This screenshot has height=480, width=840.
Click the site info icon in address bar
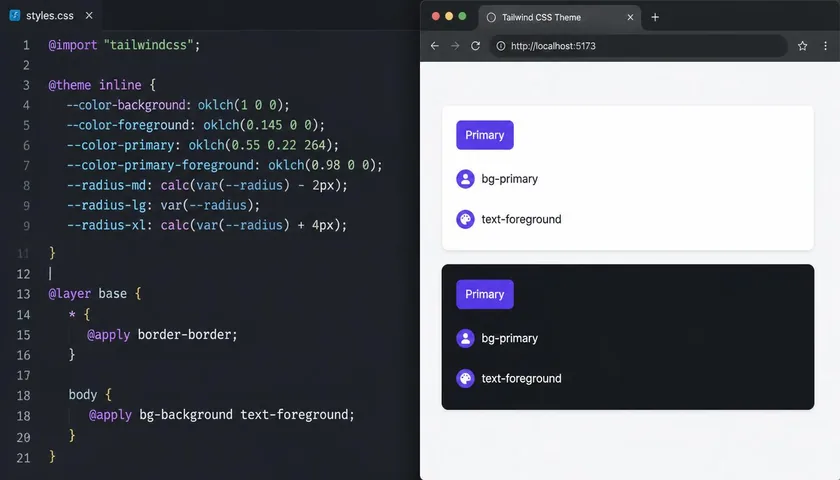500,46
